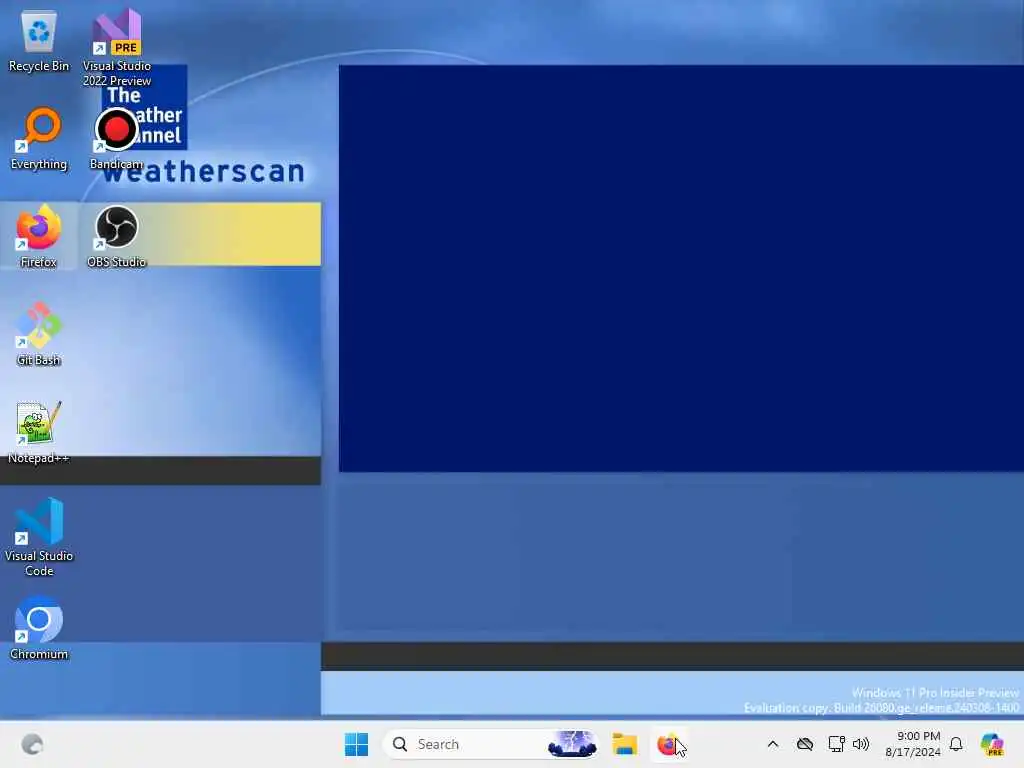Open the volume control tray icon
The image size is (1024, 768).
[x=861, y=744]
